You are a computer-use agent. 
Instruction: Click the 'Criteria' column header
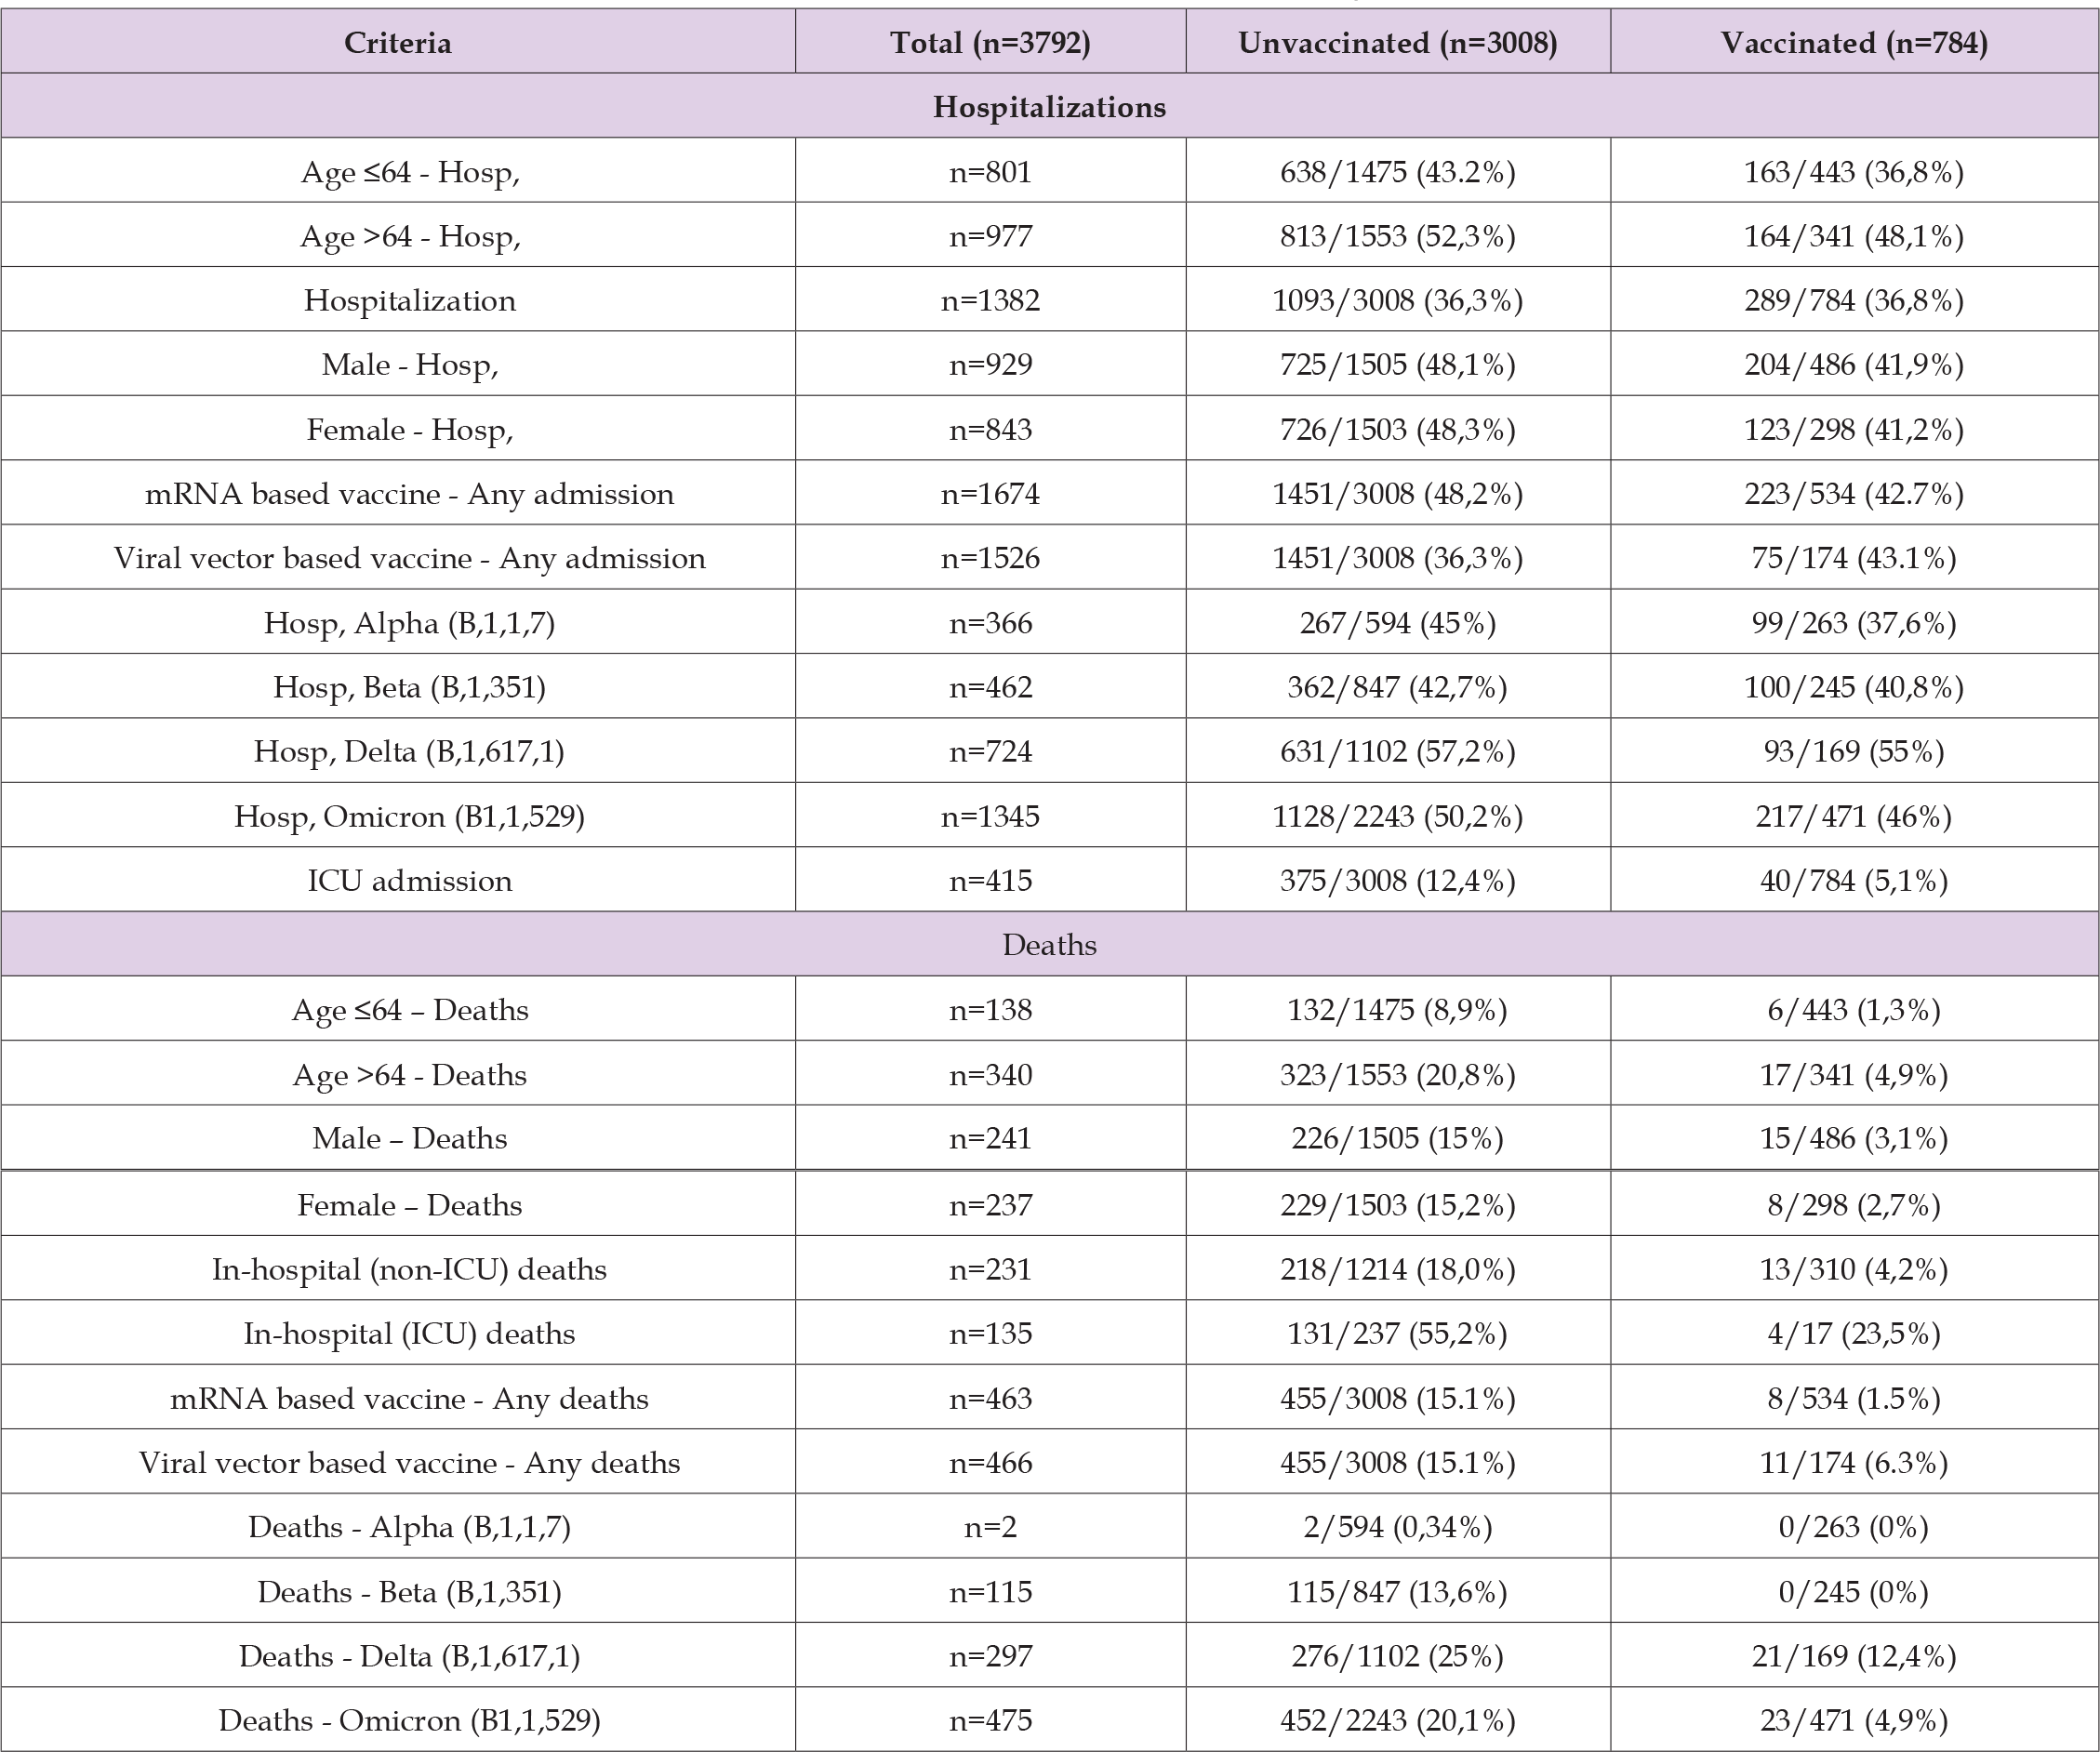[398, 43]
